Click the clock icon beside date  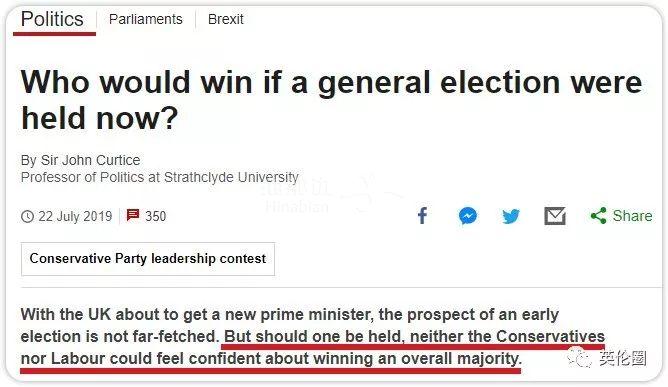tap(27, 217)
